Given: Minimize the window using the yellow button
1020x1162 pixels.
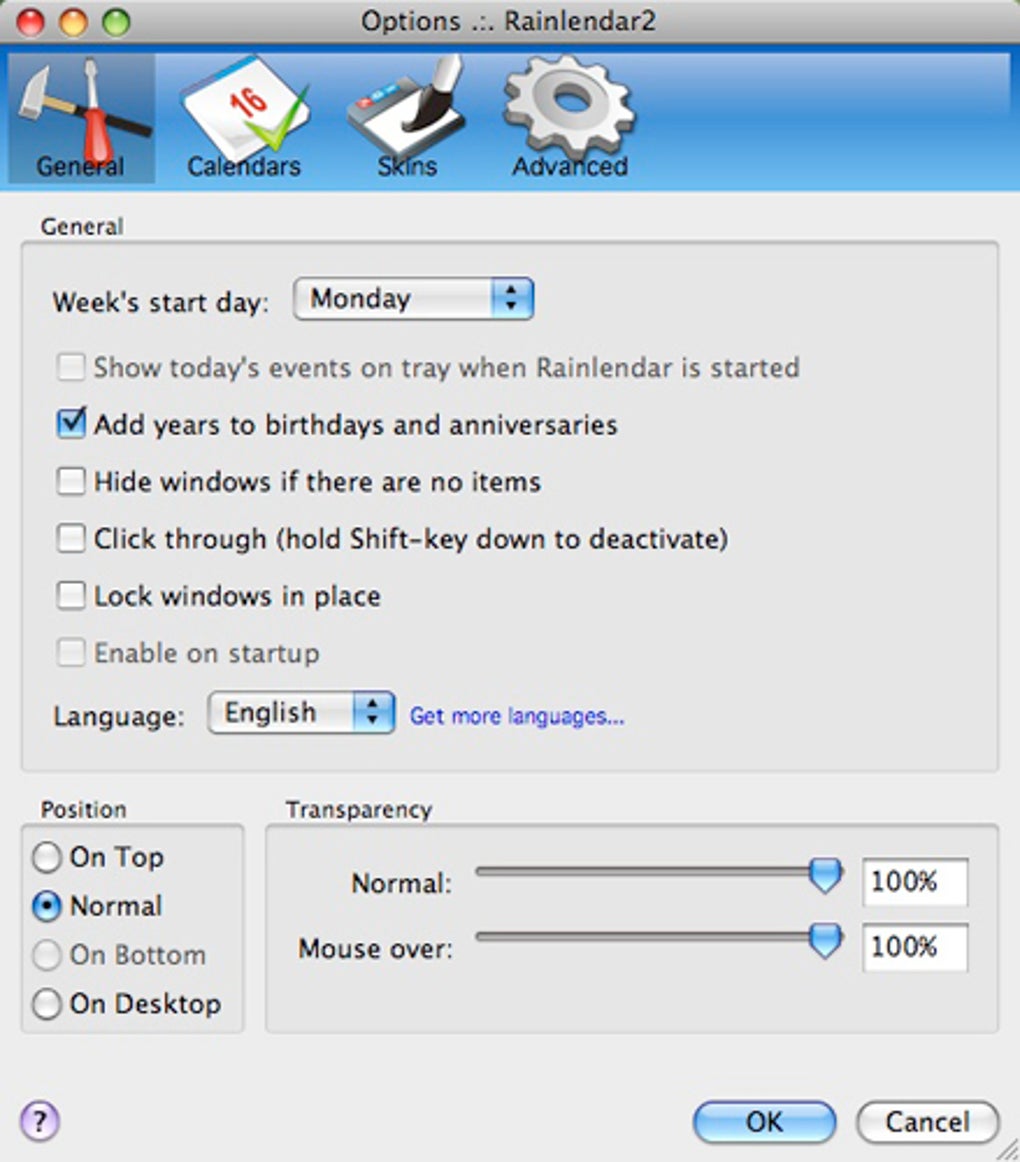Looking at the screenshot, I should point(73,22).
